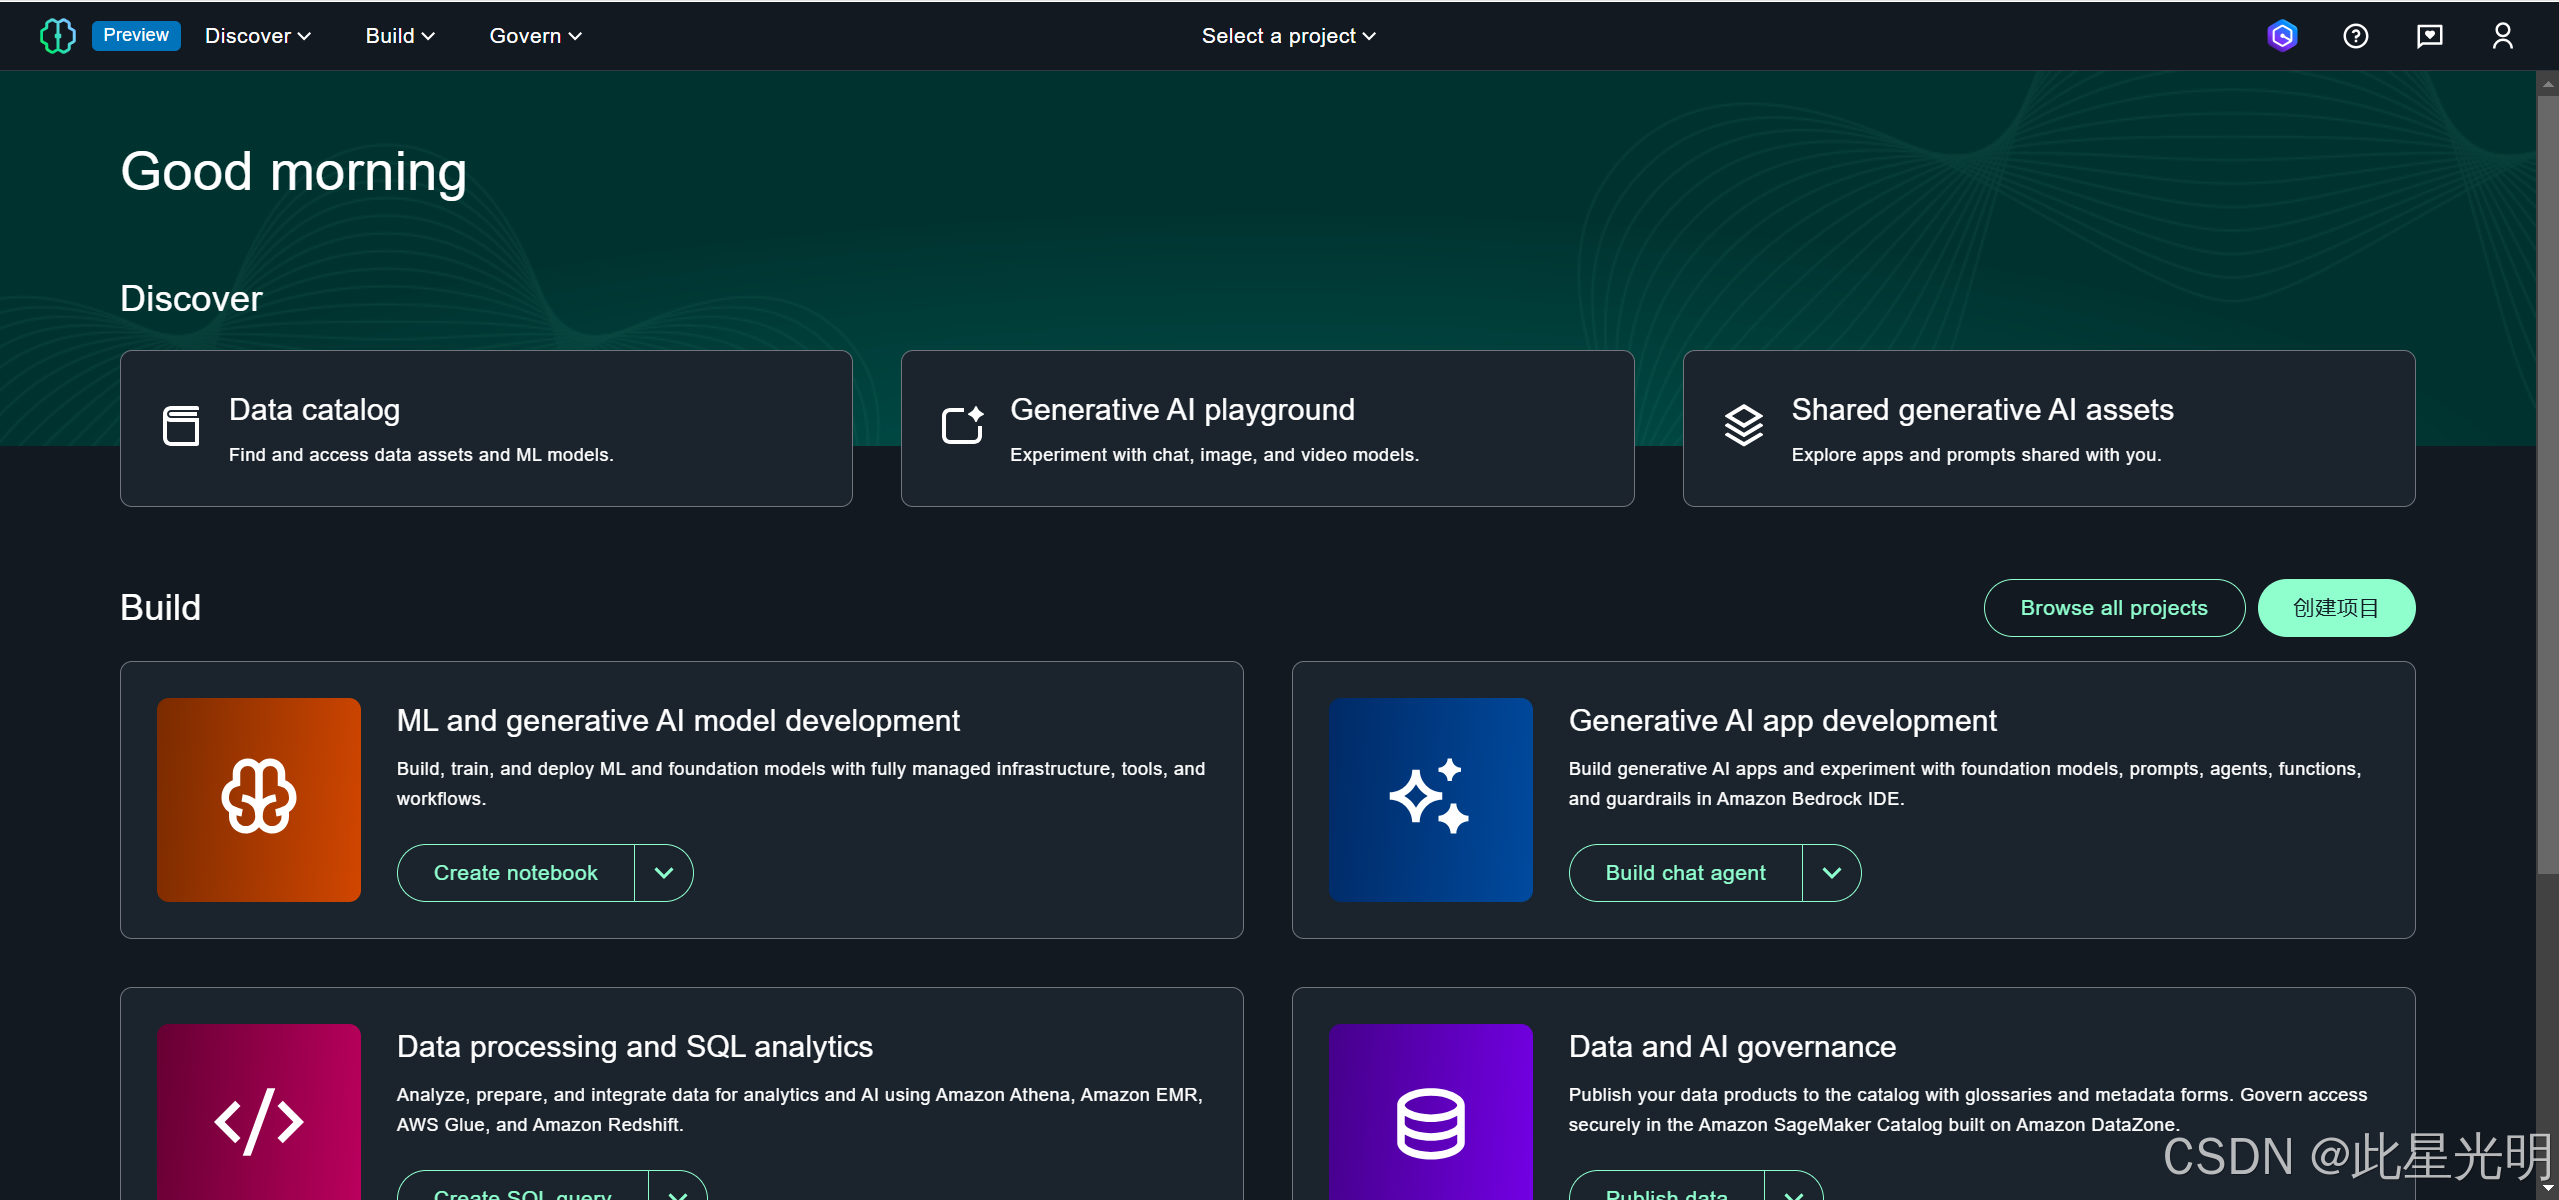Click Browse all projects button
This screenshot has height=1200, width=2559.
(x=2114, y=608)
